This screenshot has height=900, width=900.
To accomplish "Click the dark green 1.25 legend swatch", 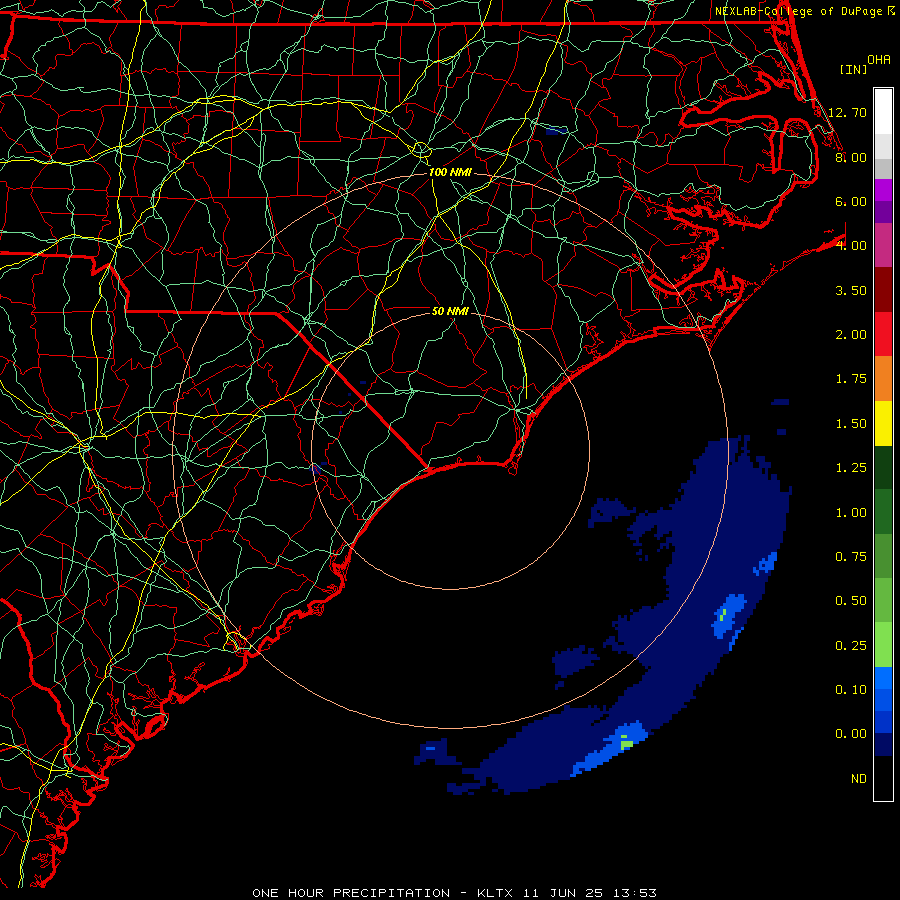I will click(x=883, y=467).
